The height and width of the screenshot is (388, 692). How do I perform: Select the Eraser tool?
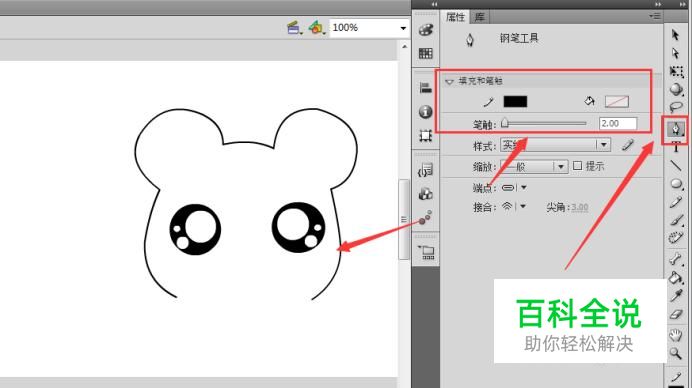[x=676, y=314]
